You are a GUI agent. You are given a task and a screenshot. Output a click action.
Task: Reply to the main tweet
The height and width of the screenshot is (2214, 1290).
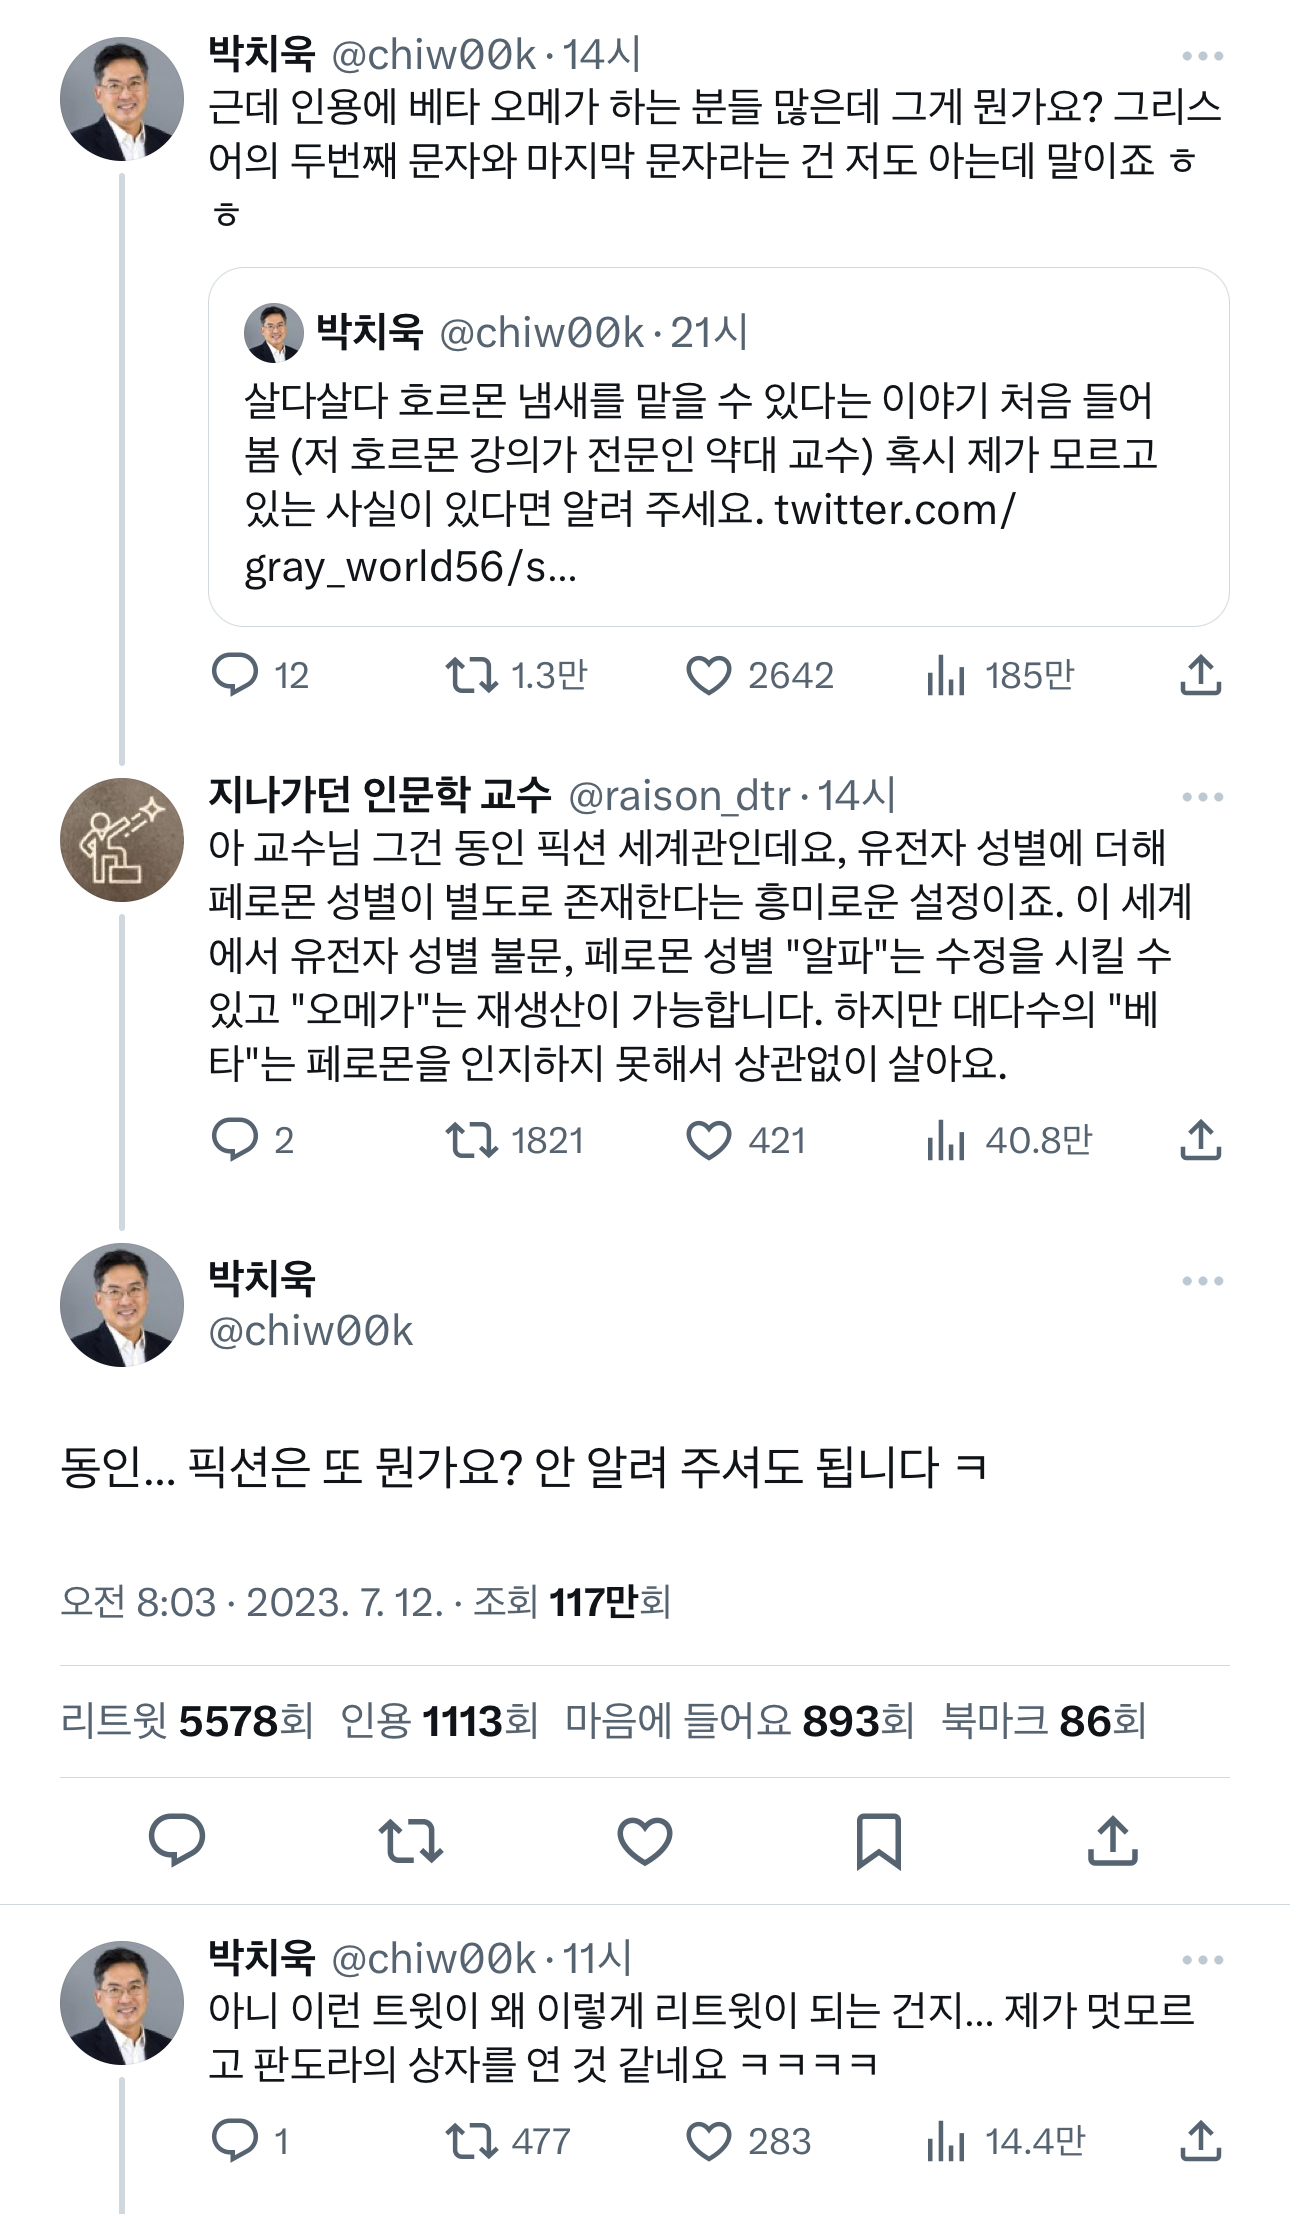click(177, 1841)
